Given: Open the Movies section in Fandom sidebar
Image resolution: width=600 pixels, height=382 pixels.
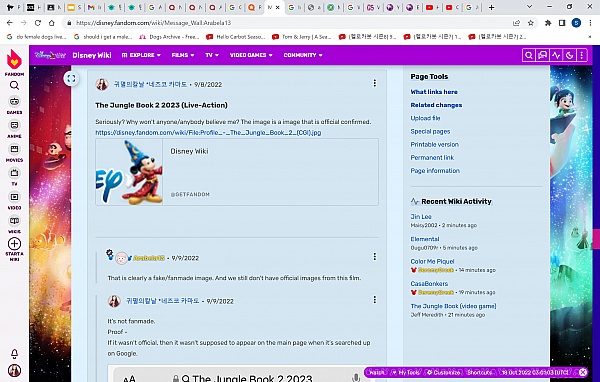Looking at the screenshot, I should tap(14, 149).
